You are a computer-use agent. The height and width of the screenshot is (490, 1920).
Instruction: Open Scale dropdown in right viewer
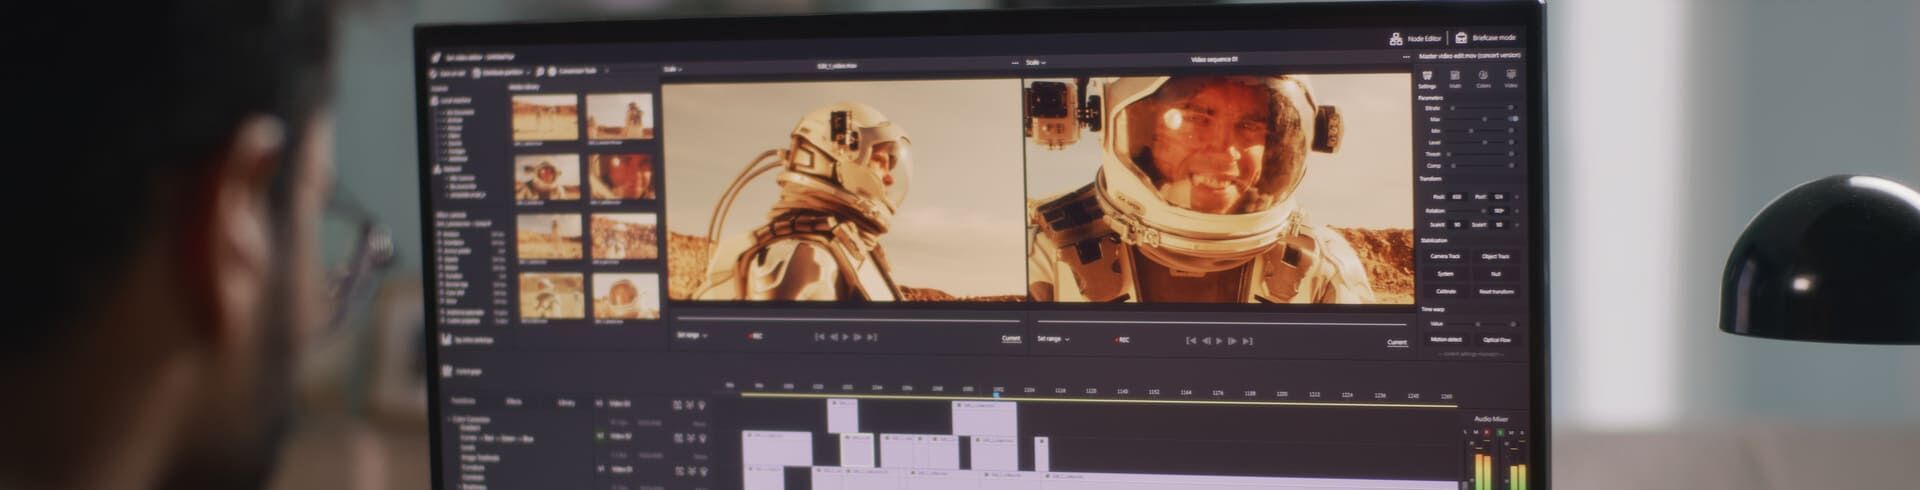point(1035,62)
